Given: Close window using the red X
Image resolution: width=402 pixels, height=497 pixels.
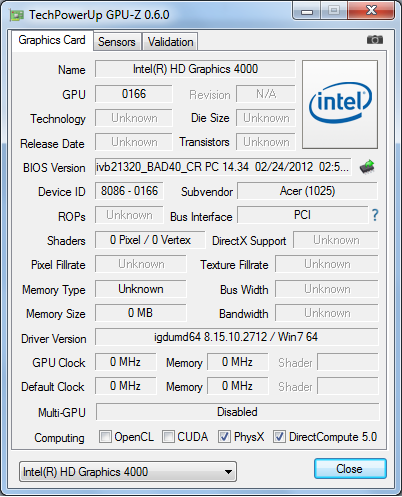Looking at the screenshot, I should pos(371,11).
